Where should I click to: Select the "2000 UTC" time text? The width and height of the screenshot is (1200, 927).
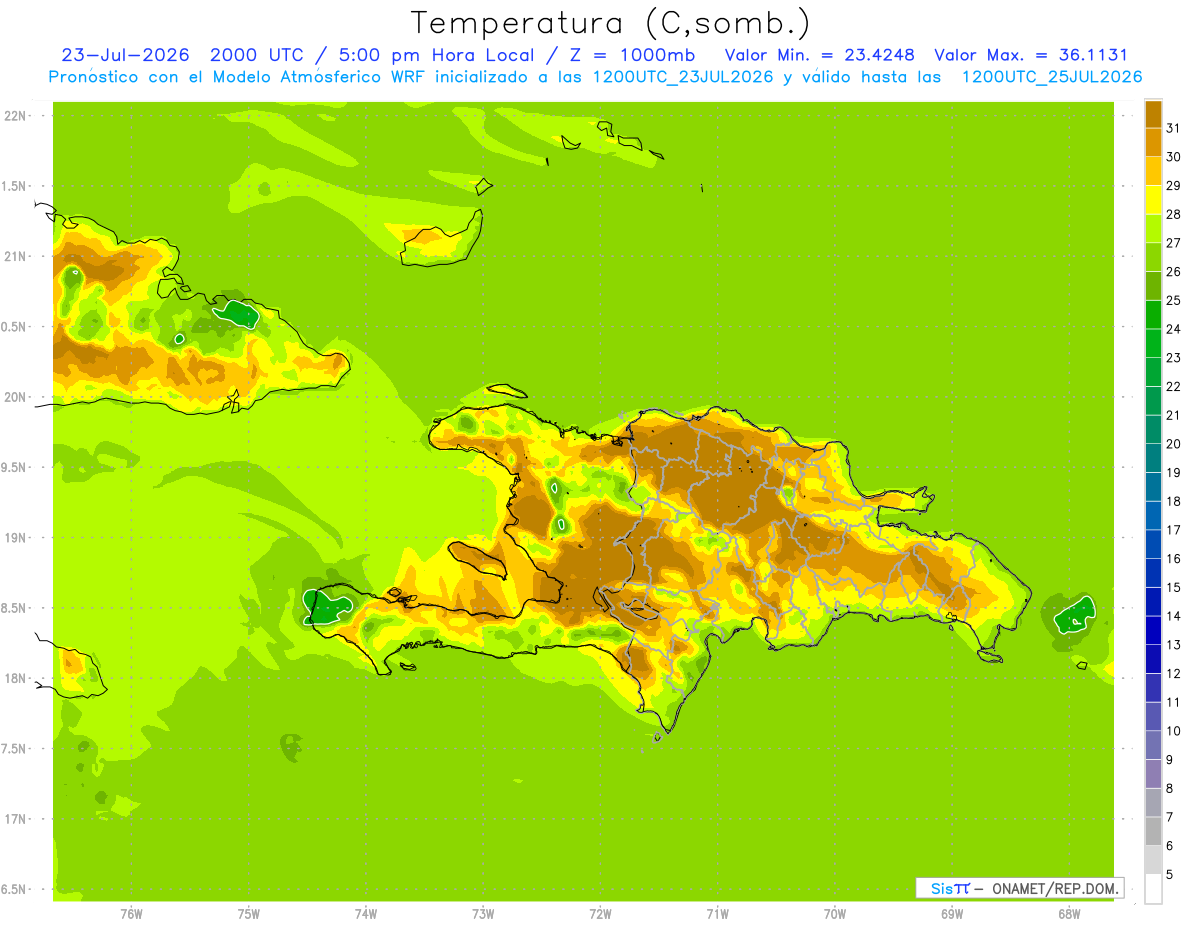coord(255,55)
